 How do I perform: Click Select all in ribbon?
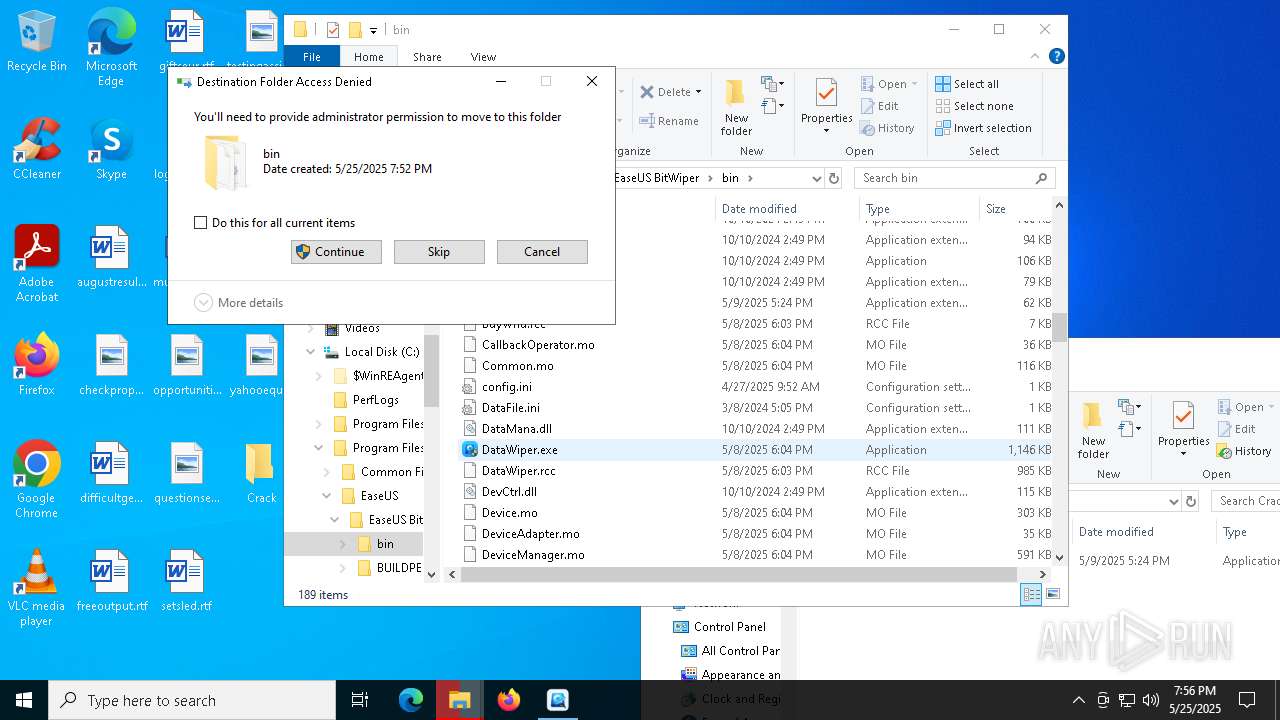967,84
